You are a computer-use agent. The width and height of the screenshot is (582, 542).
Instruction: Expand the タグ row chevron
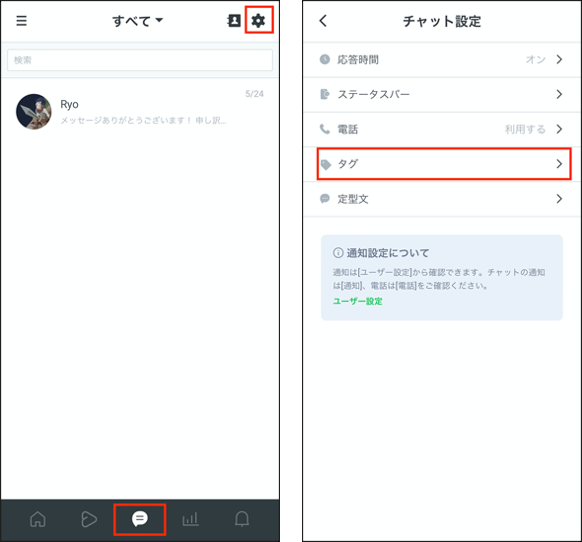point(559,164)
